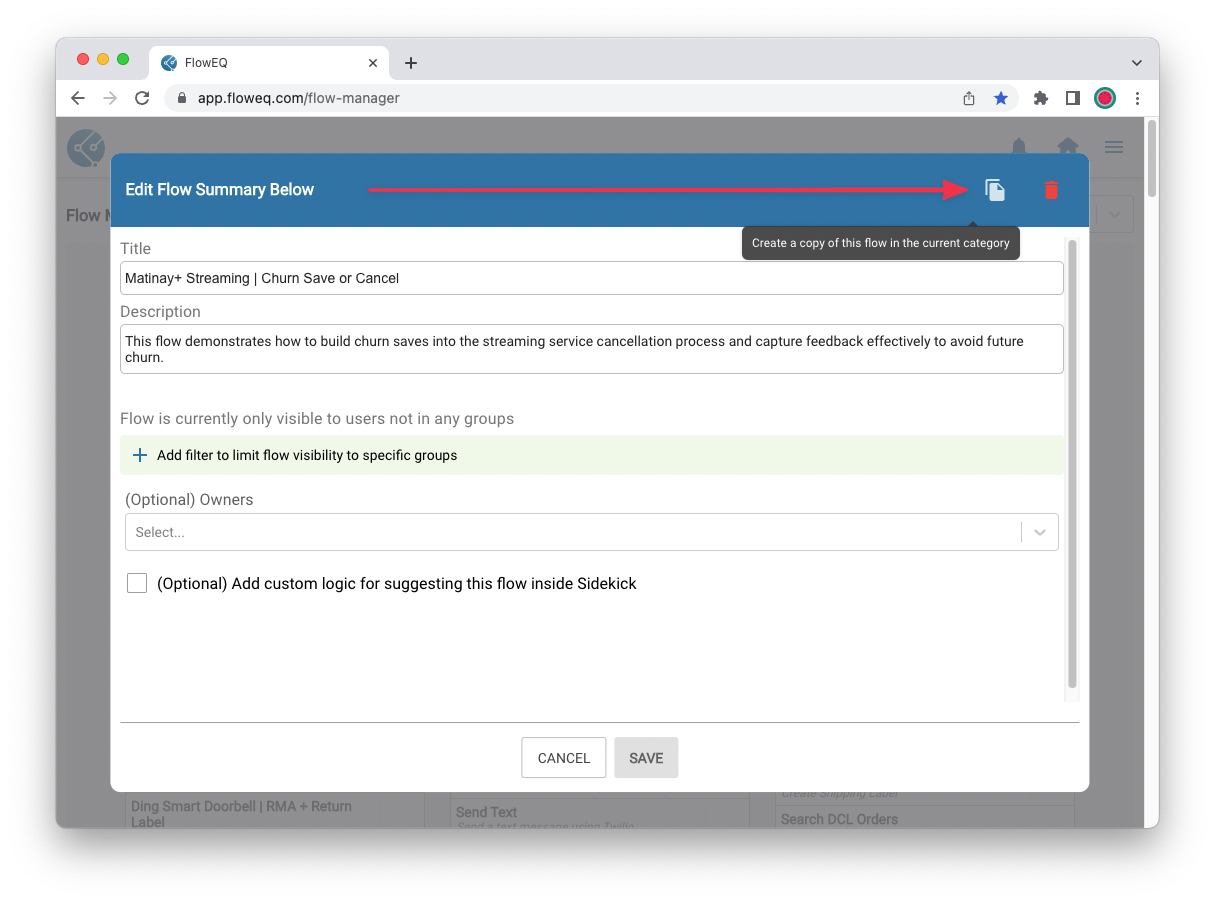Toggle the browser side panel icon
The image size is (1215, 902).
(x=1073, y=98)
